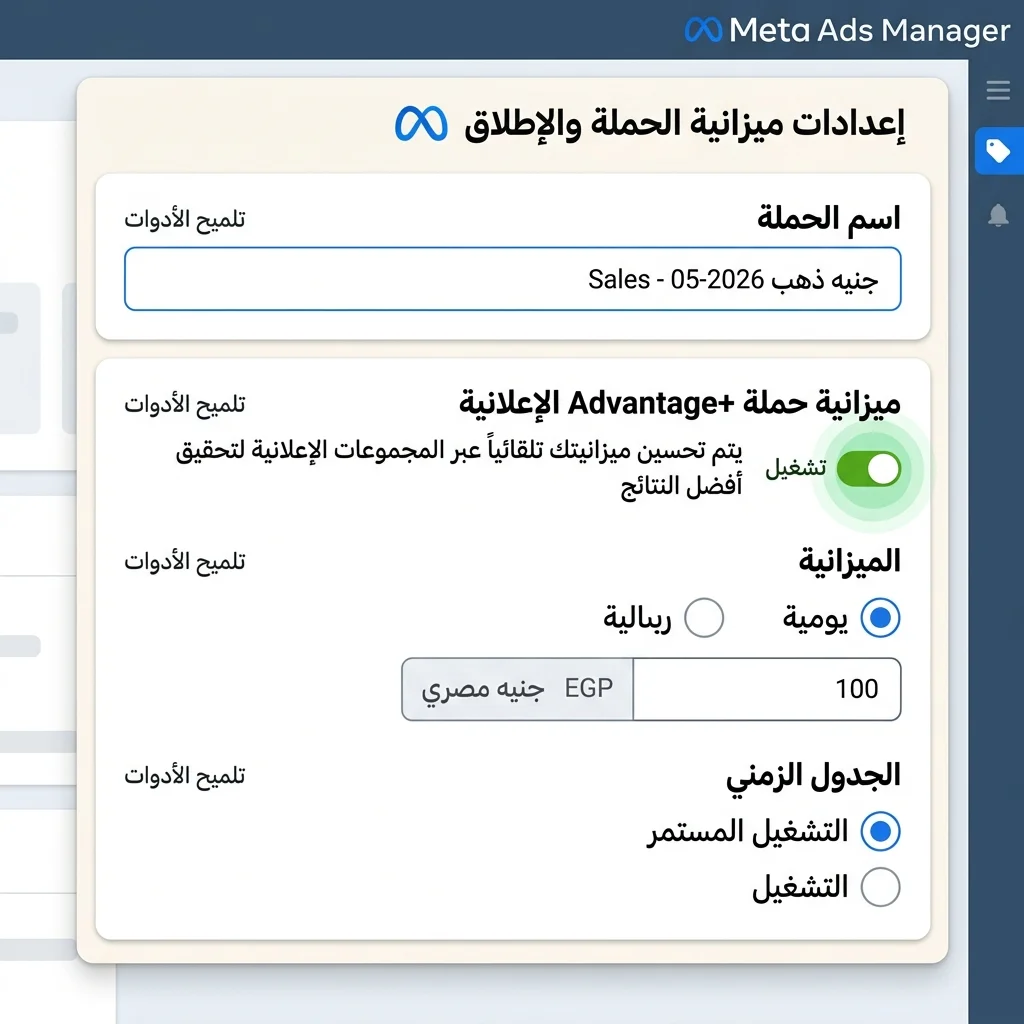Click the الجدول الزمني section heading
The height and width of the screenshot is (1024, 1024).
point(813,776)
